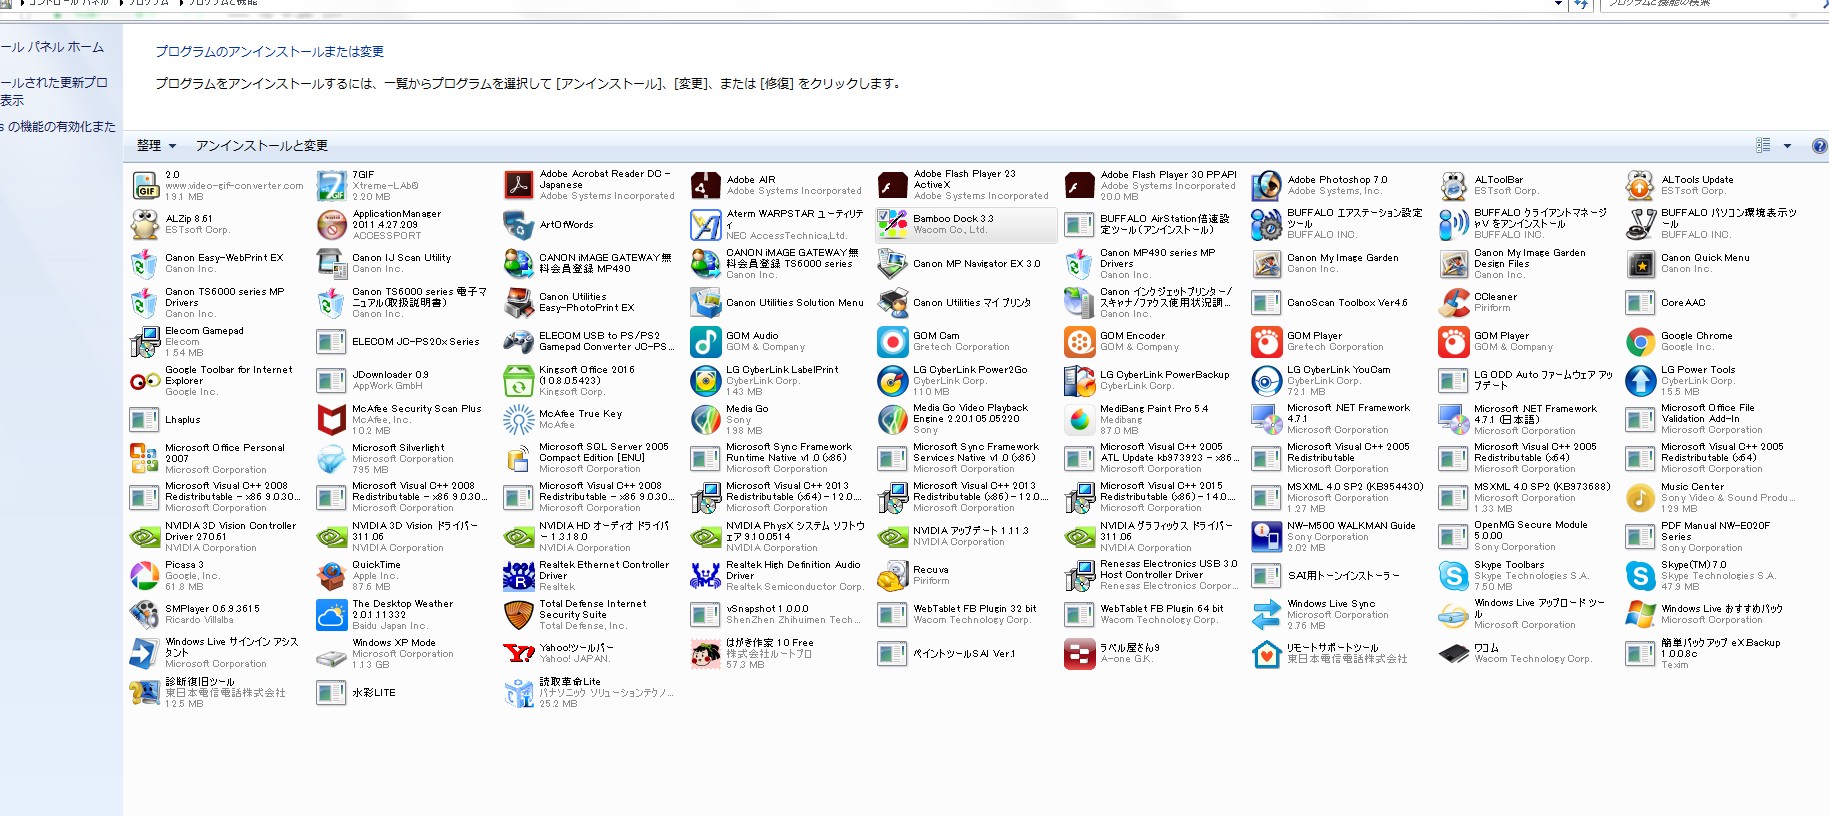Viewport: 1829px width, 816px height.
Task: Select the McAfee Security Scan Plus icon
Action: point(331,420)
